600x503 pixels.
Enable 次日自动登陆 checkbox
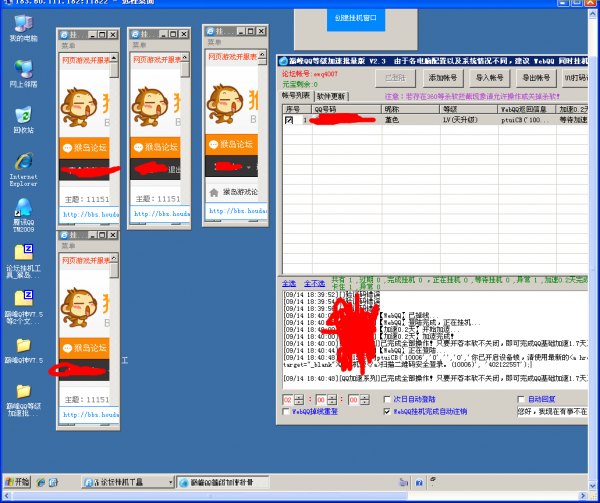point(387,399)
